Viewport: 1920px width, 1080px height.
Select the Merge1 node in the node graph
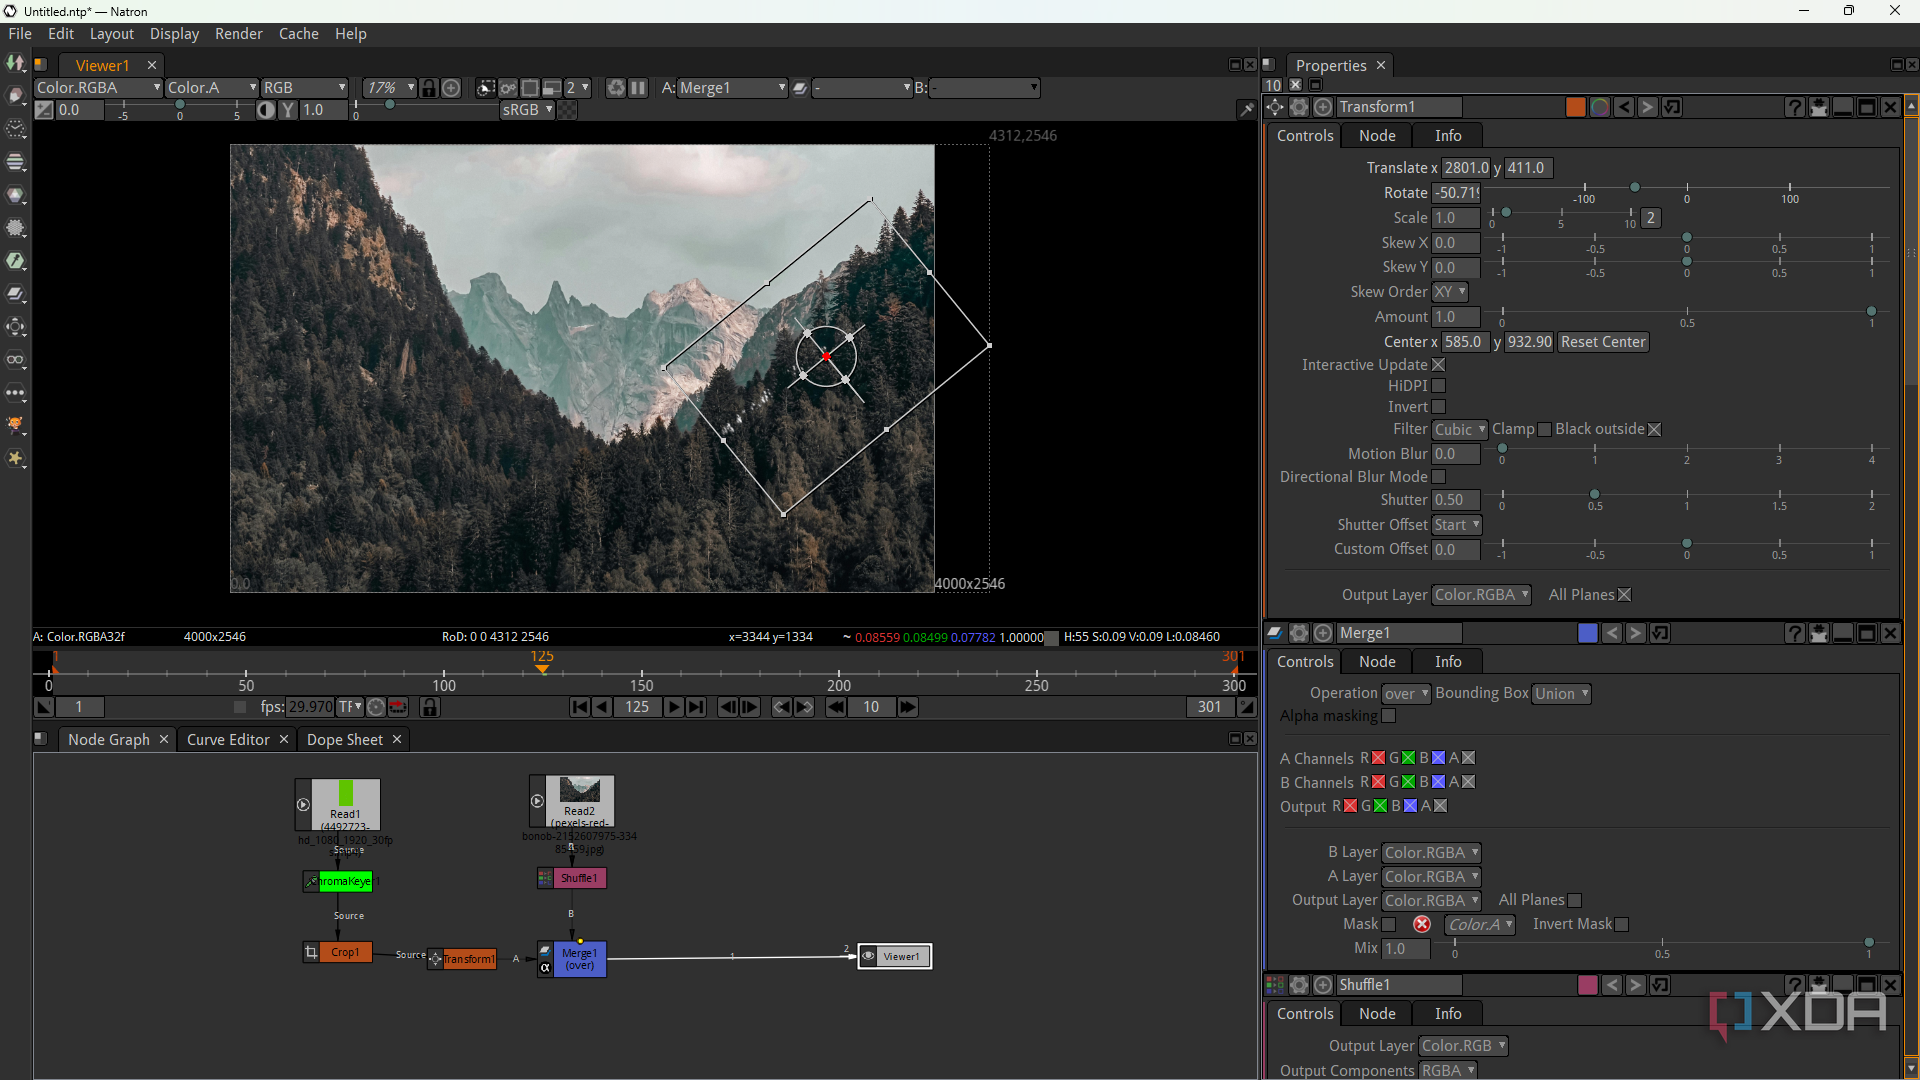click(578, 957)
